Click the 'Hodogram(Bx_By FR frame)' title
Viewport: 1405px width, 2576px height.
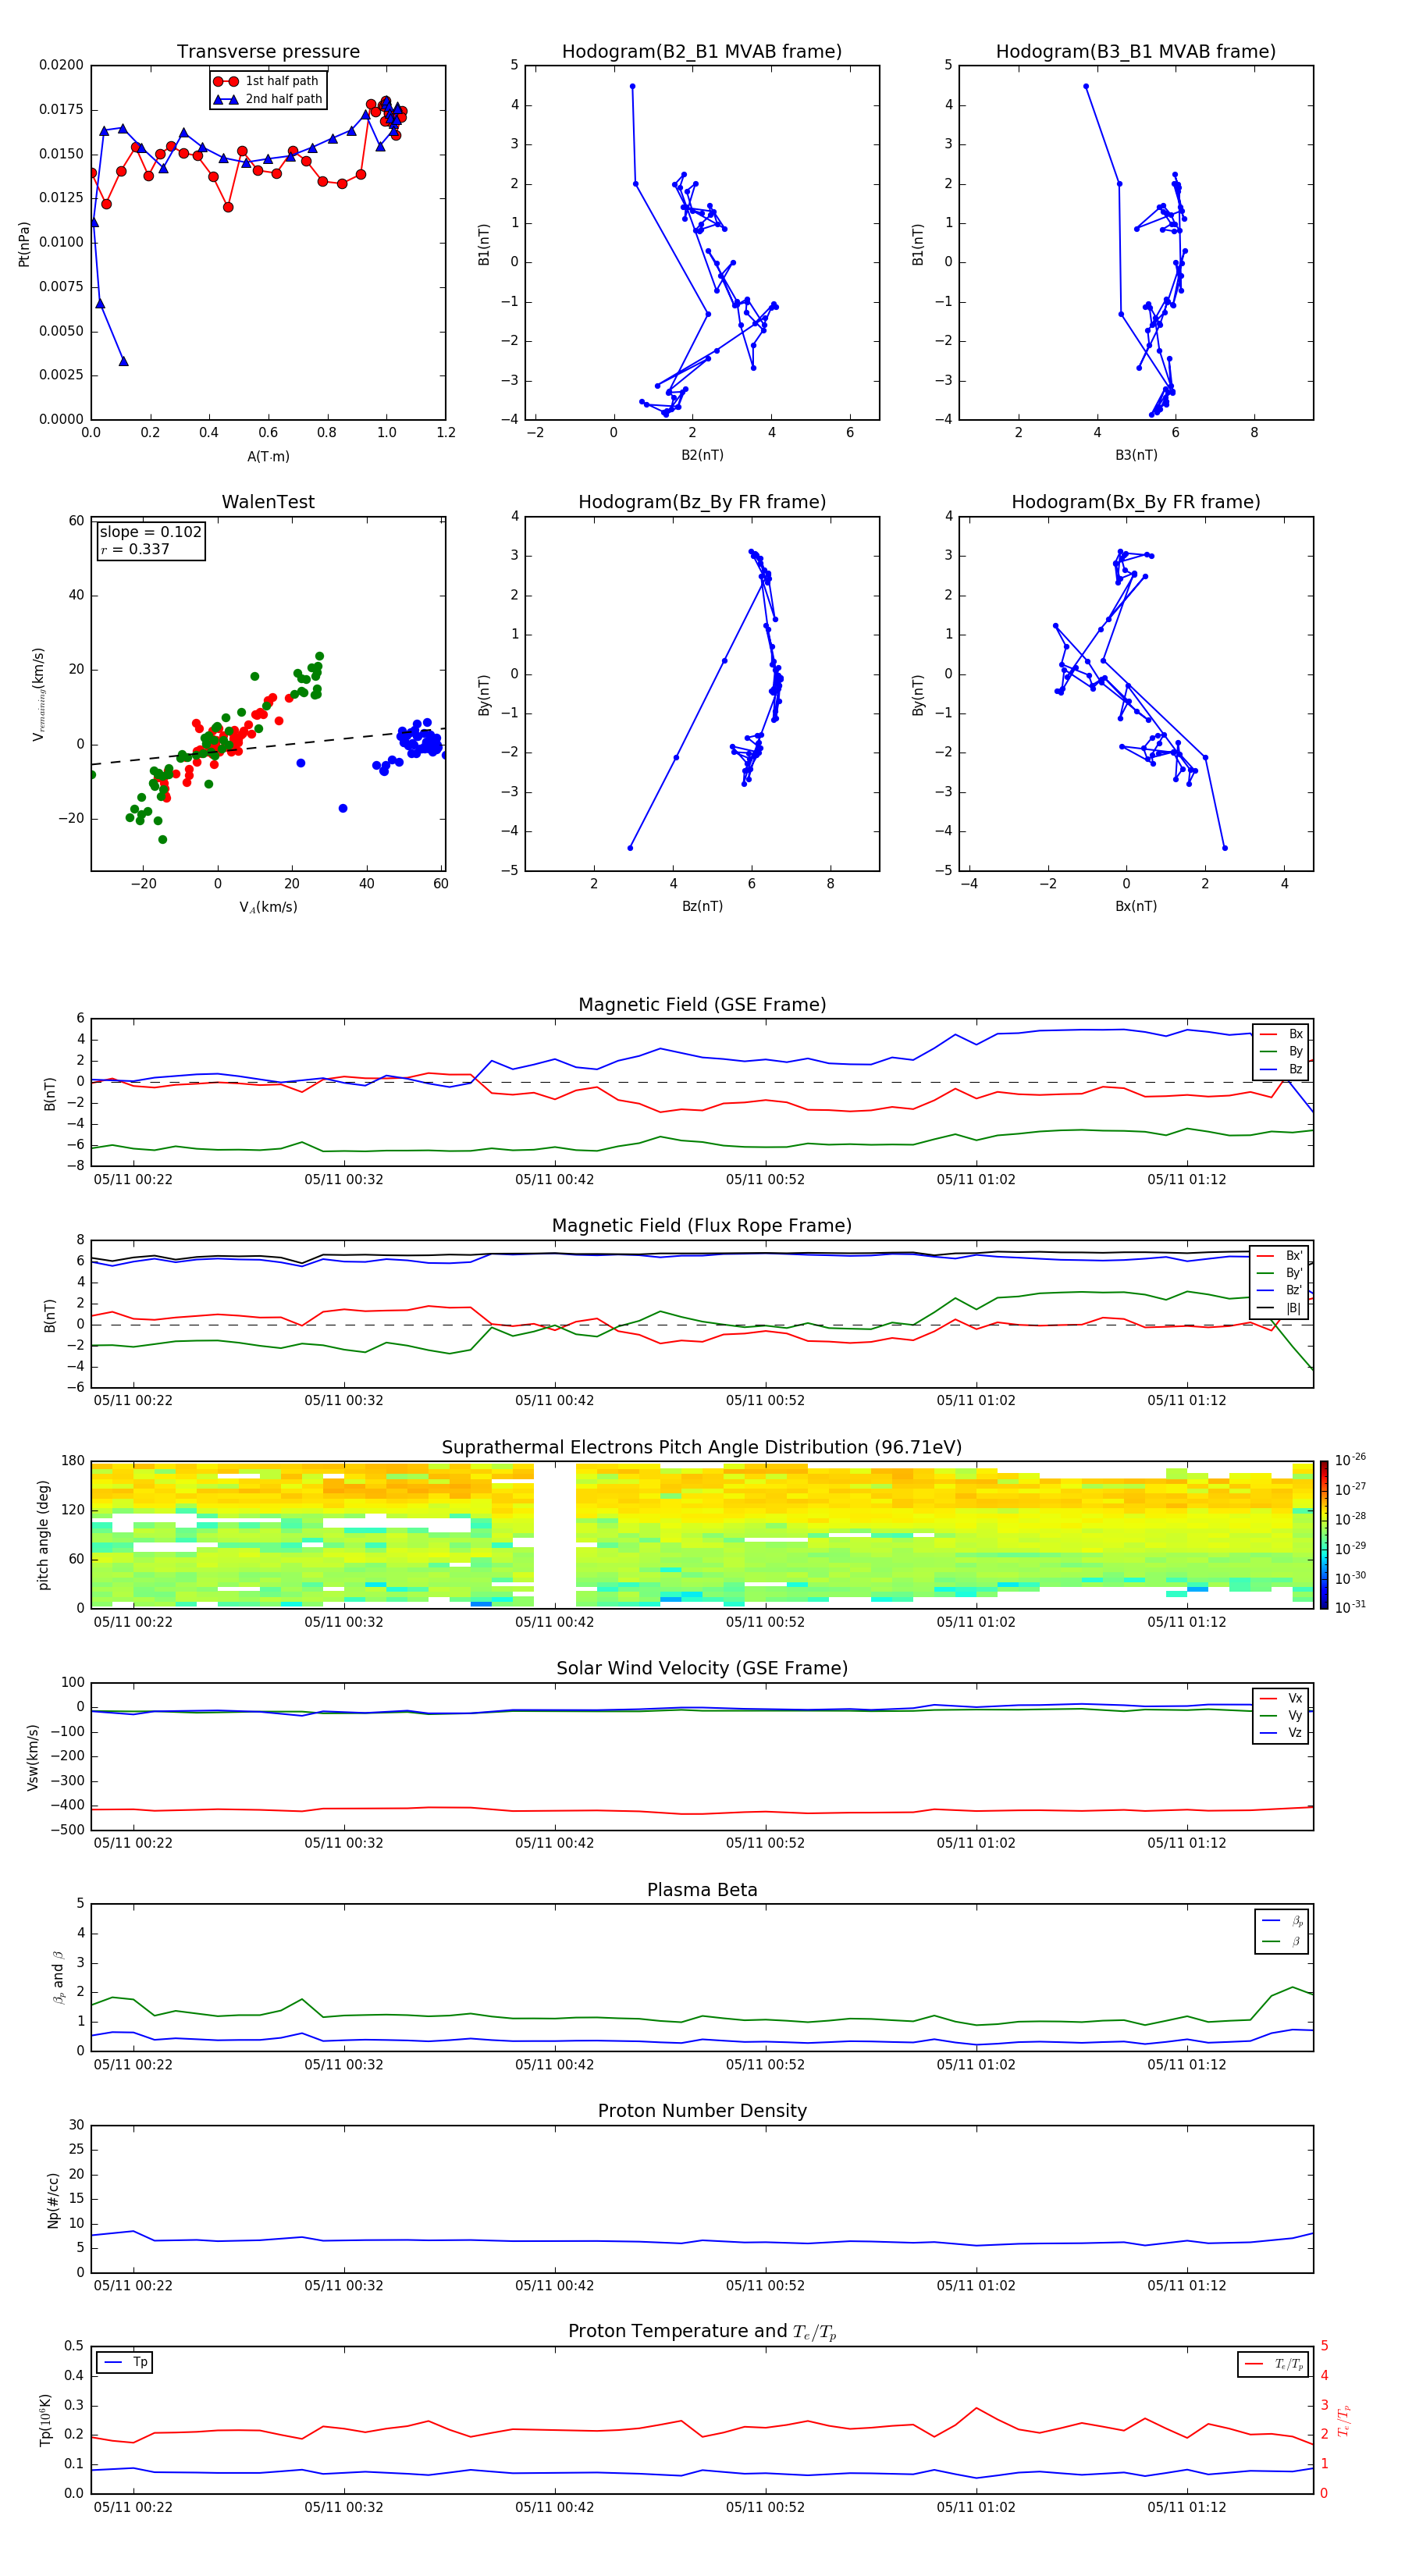1136,502
